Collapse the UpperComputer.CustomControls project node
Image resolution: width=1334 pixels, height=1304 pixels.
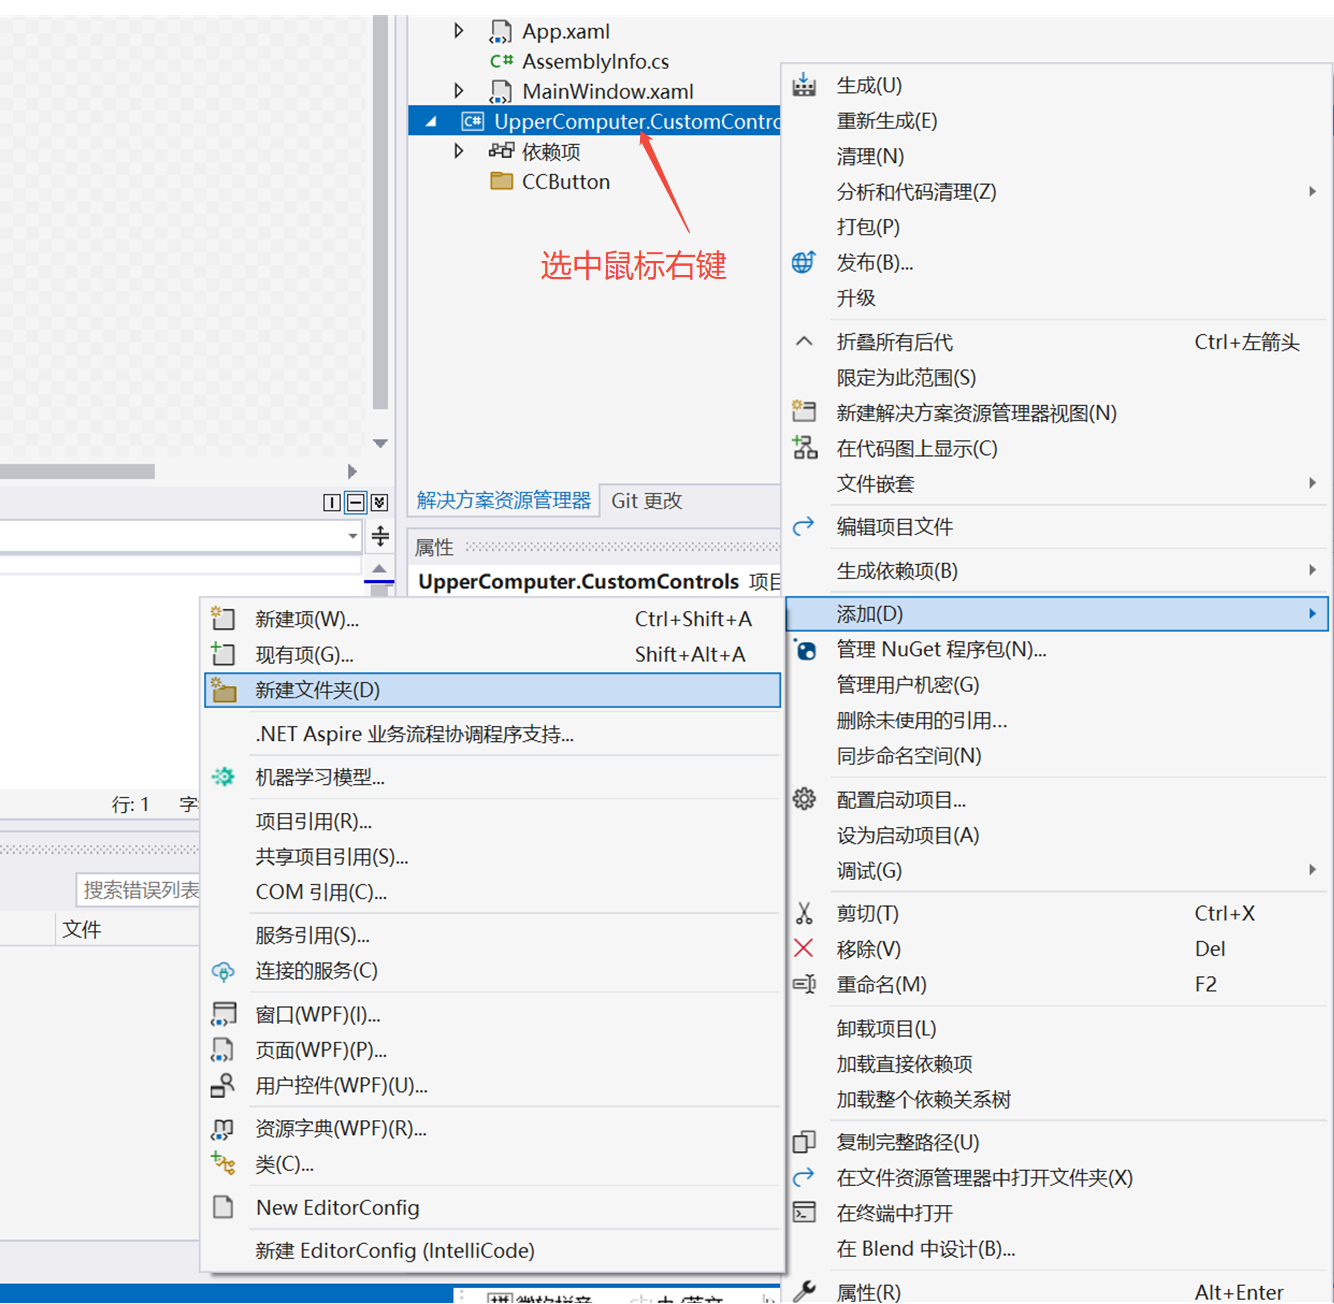tap(432, 122)
